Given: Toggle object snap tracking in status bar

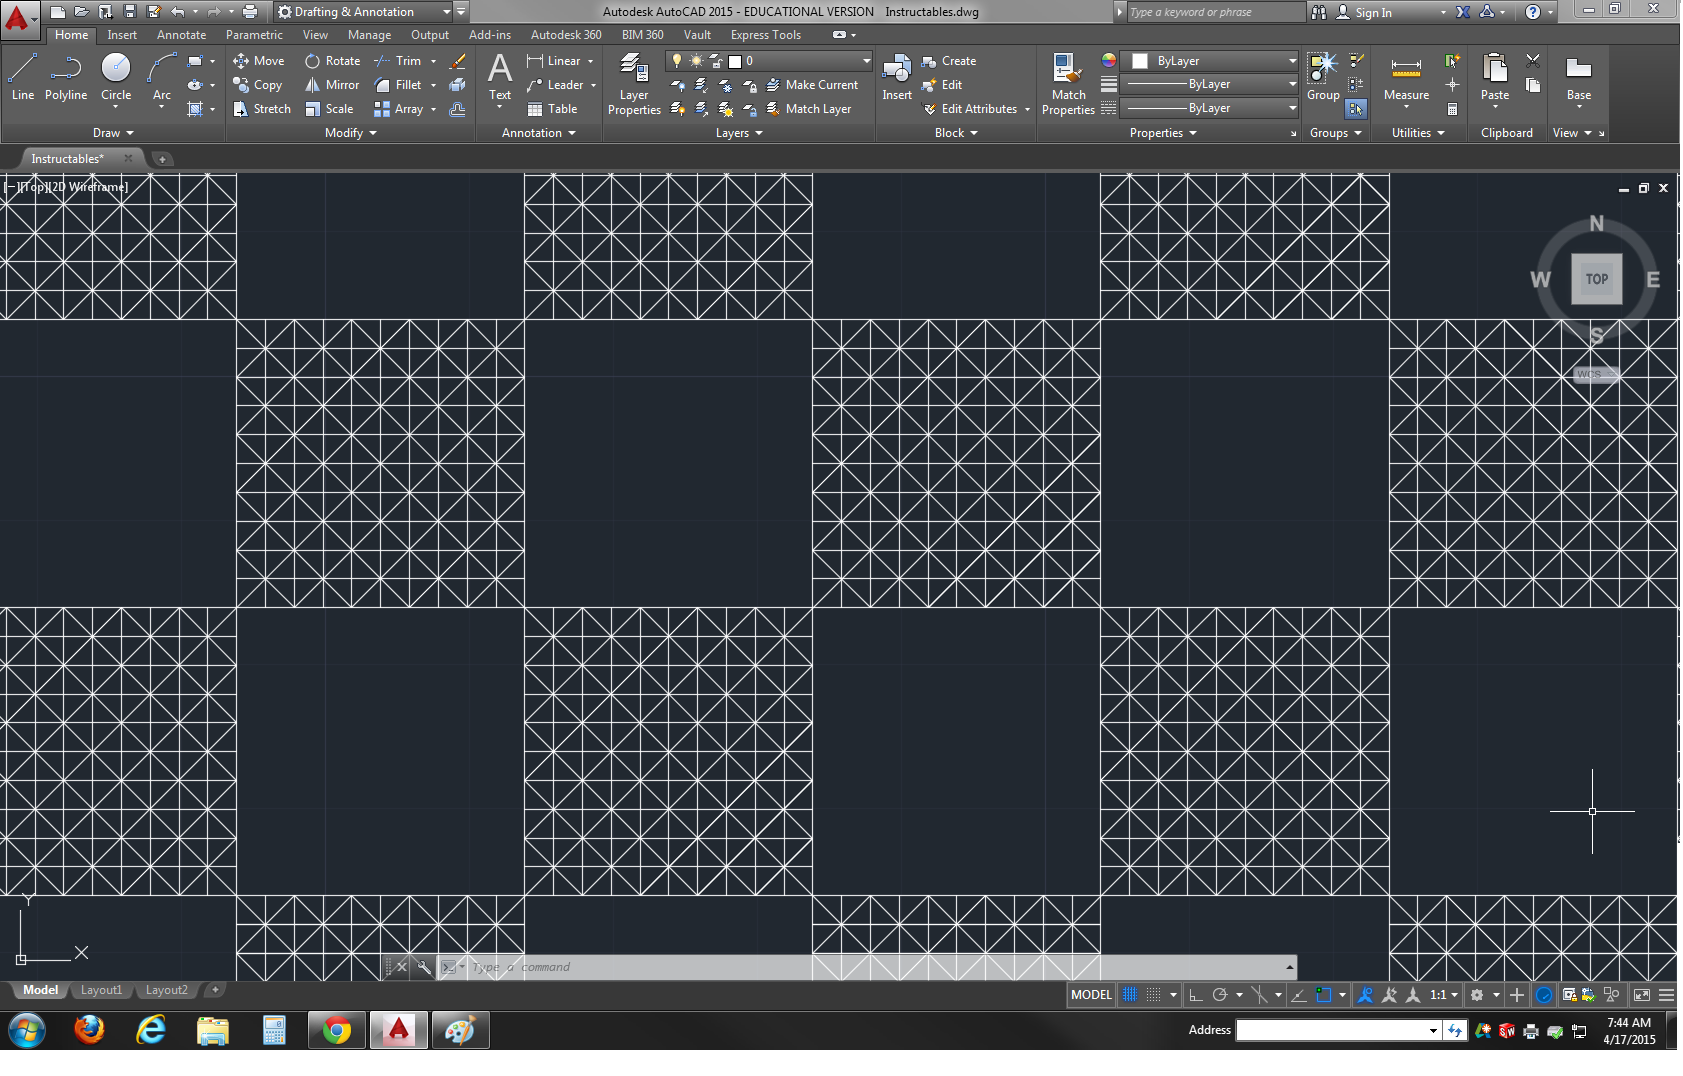Looking at the screenshot, I should tap(1299, 995).
